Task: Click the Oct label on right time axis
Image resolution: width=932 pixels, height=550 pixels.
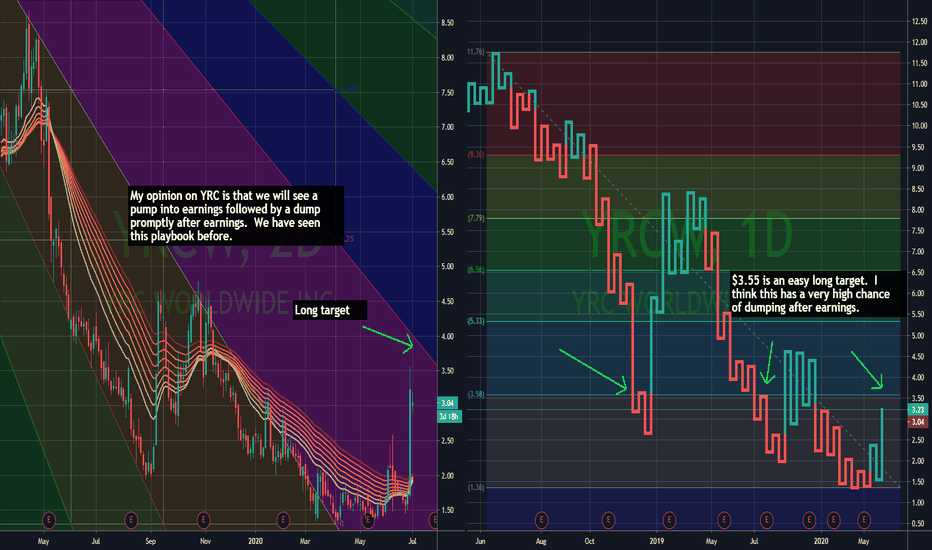Action: click(x=589, y=541)
